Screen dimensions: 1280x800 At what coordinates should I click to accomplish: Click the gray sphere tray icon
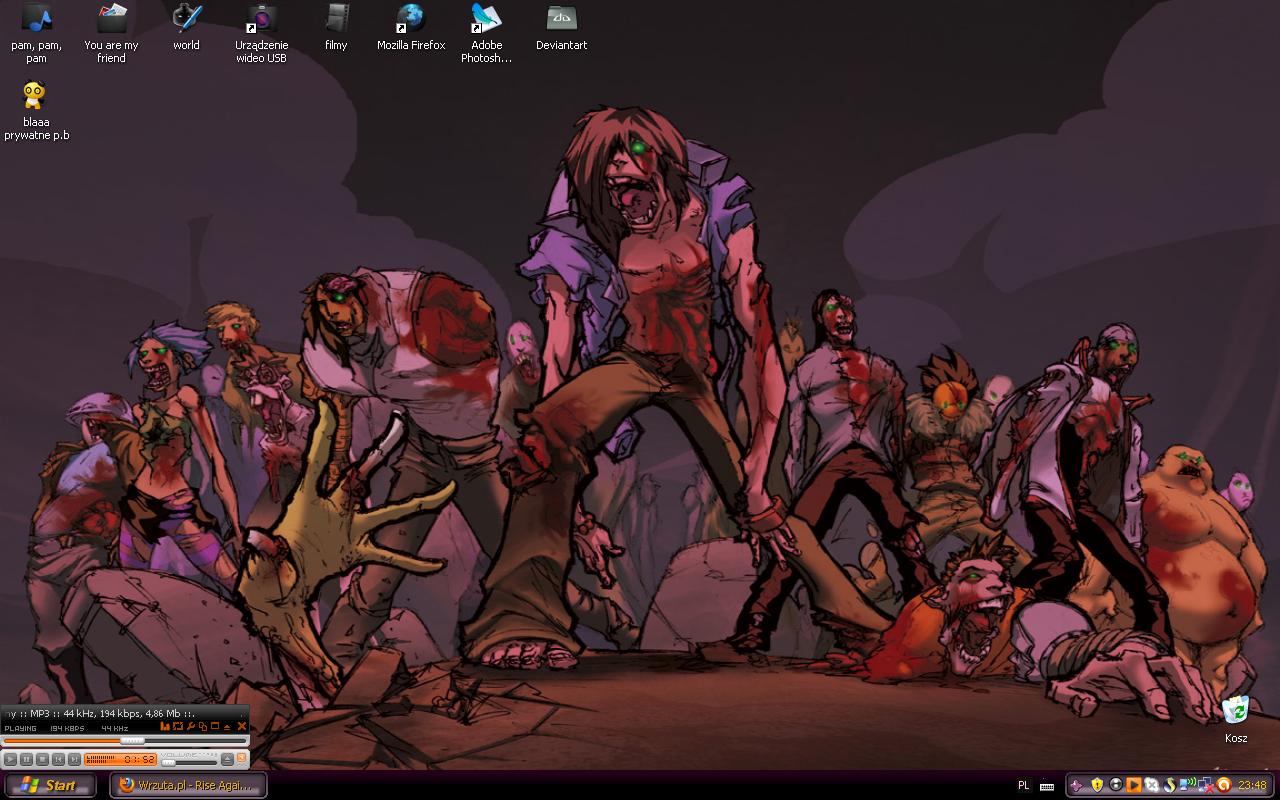1116,785
